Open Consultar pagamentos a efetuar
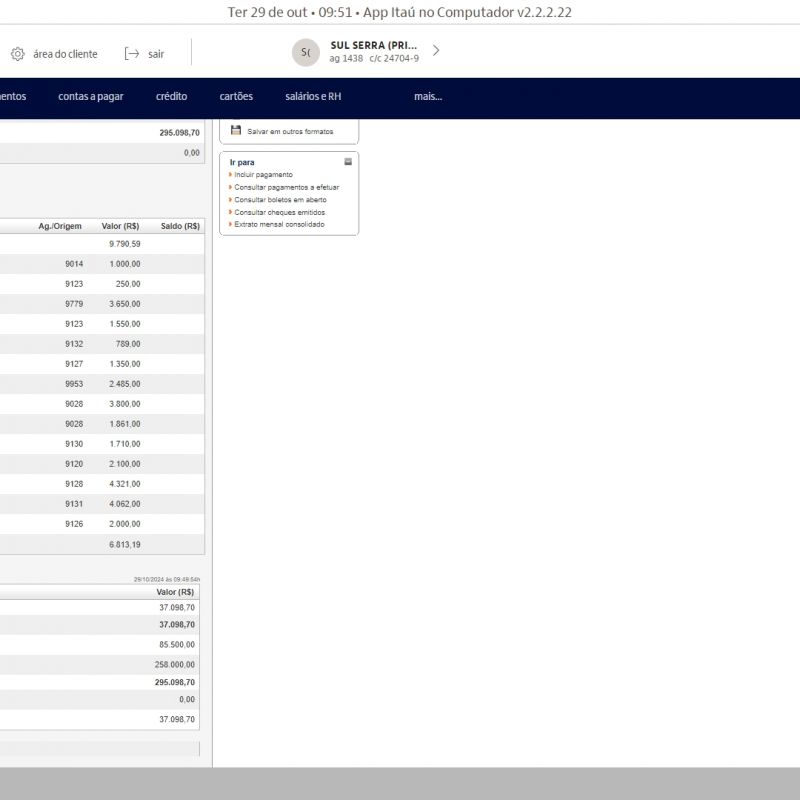 (286, 187)
